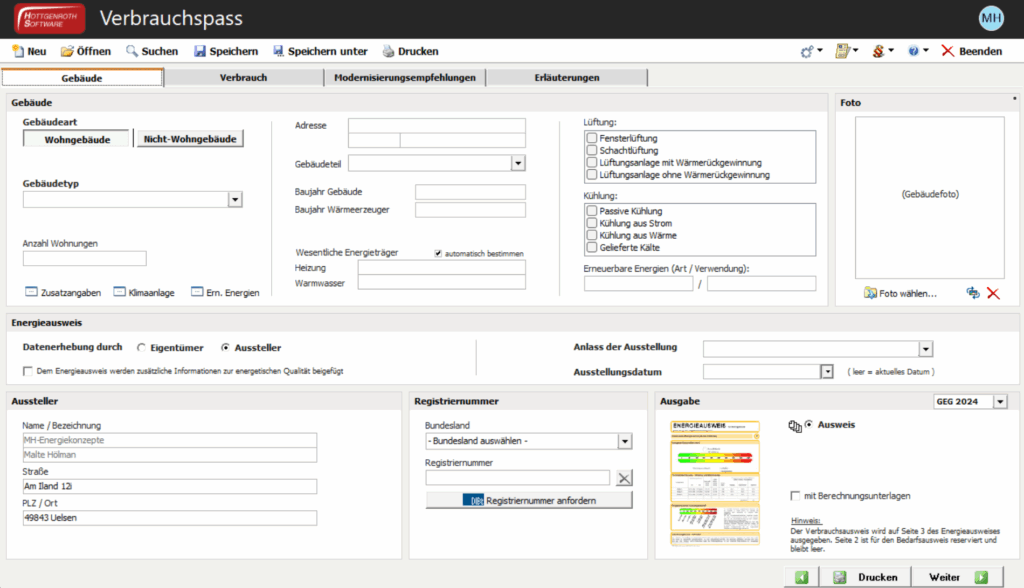Open Bundesland auswählen dropdown

coord(624,441)
